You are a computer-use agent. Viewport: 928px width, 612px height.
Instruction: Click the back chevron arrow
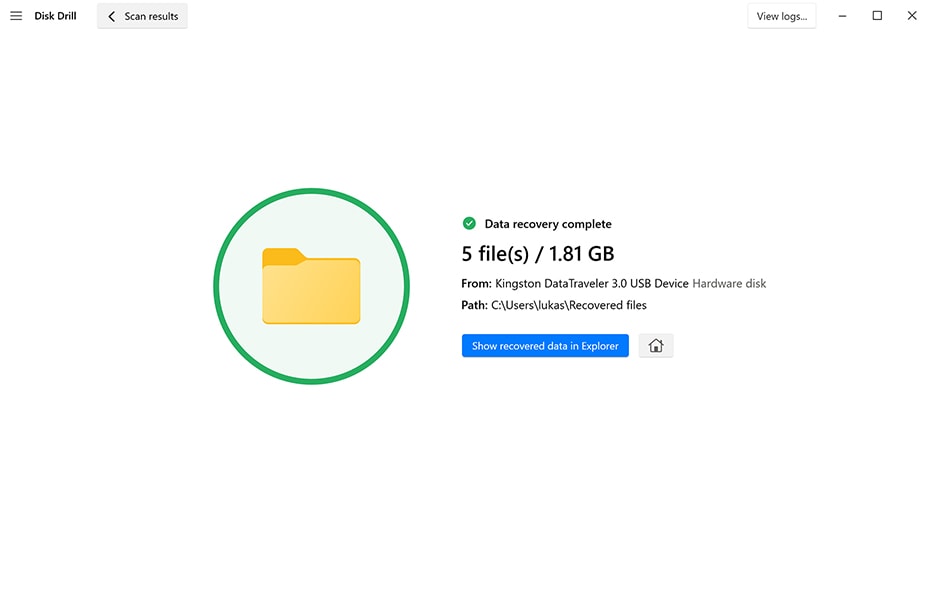pos(111,16)
